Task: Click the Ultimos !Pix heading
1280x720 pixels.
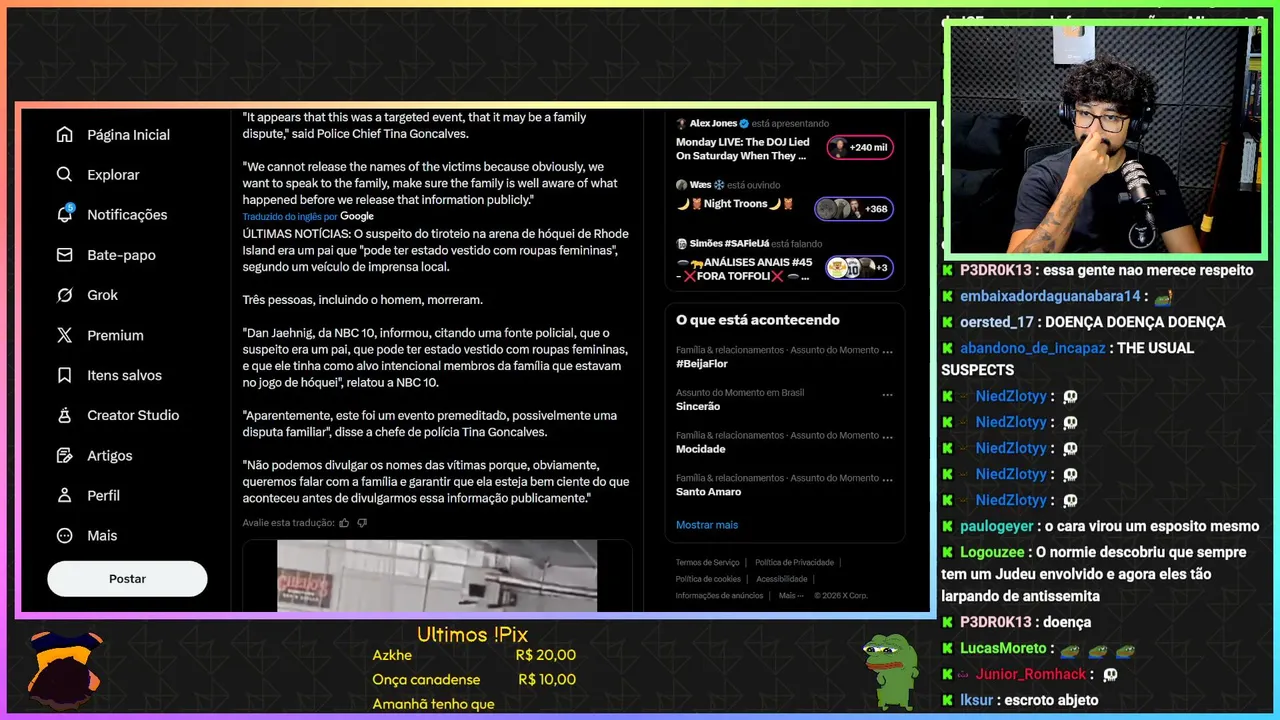Action: pyautogui.click(x=472, y=634)
